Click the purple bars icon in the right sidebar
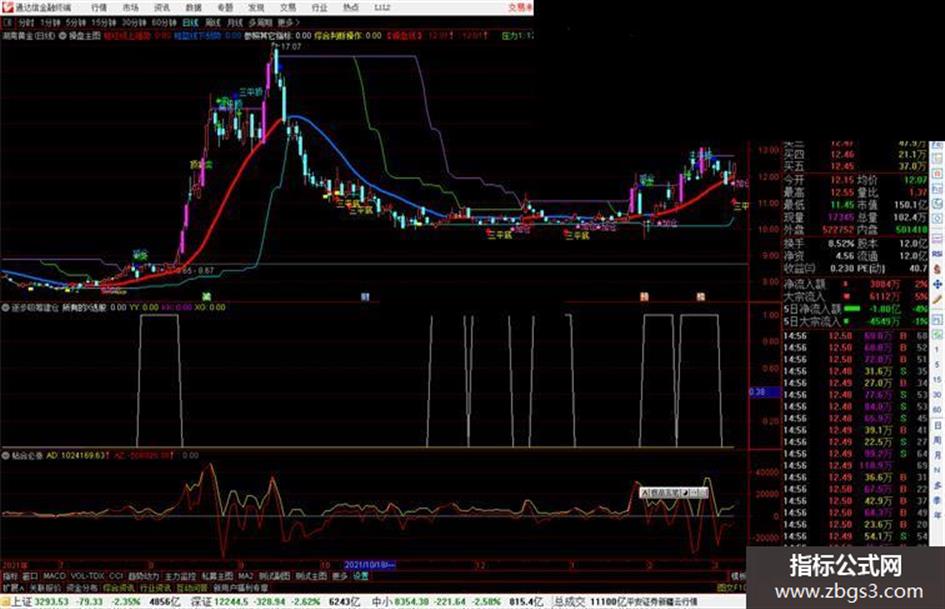 (x=937, y=239)
